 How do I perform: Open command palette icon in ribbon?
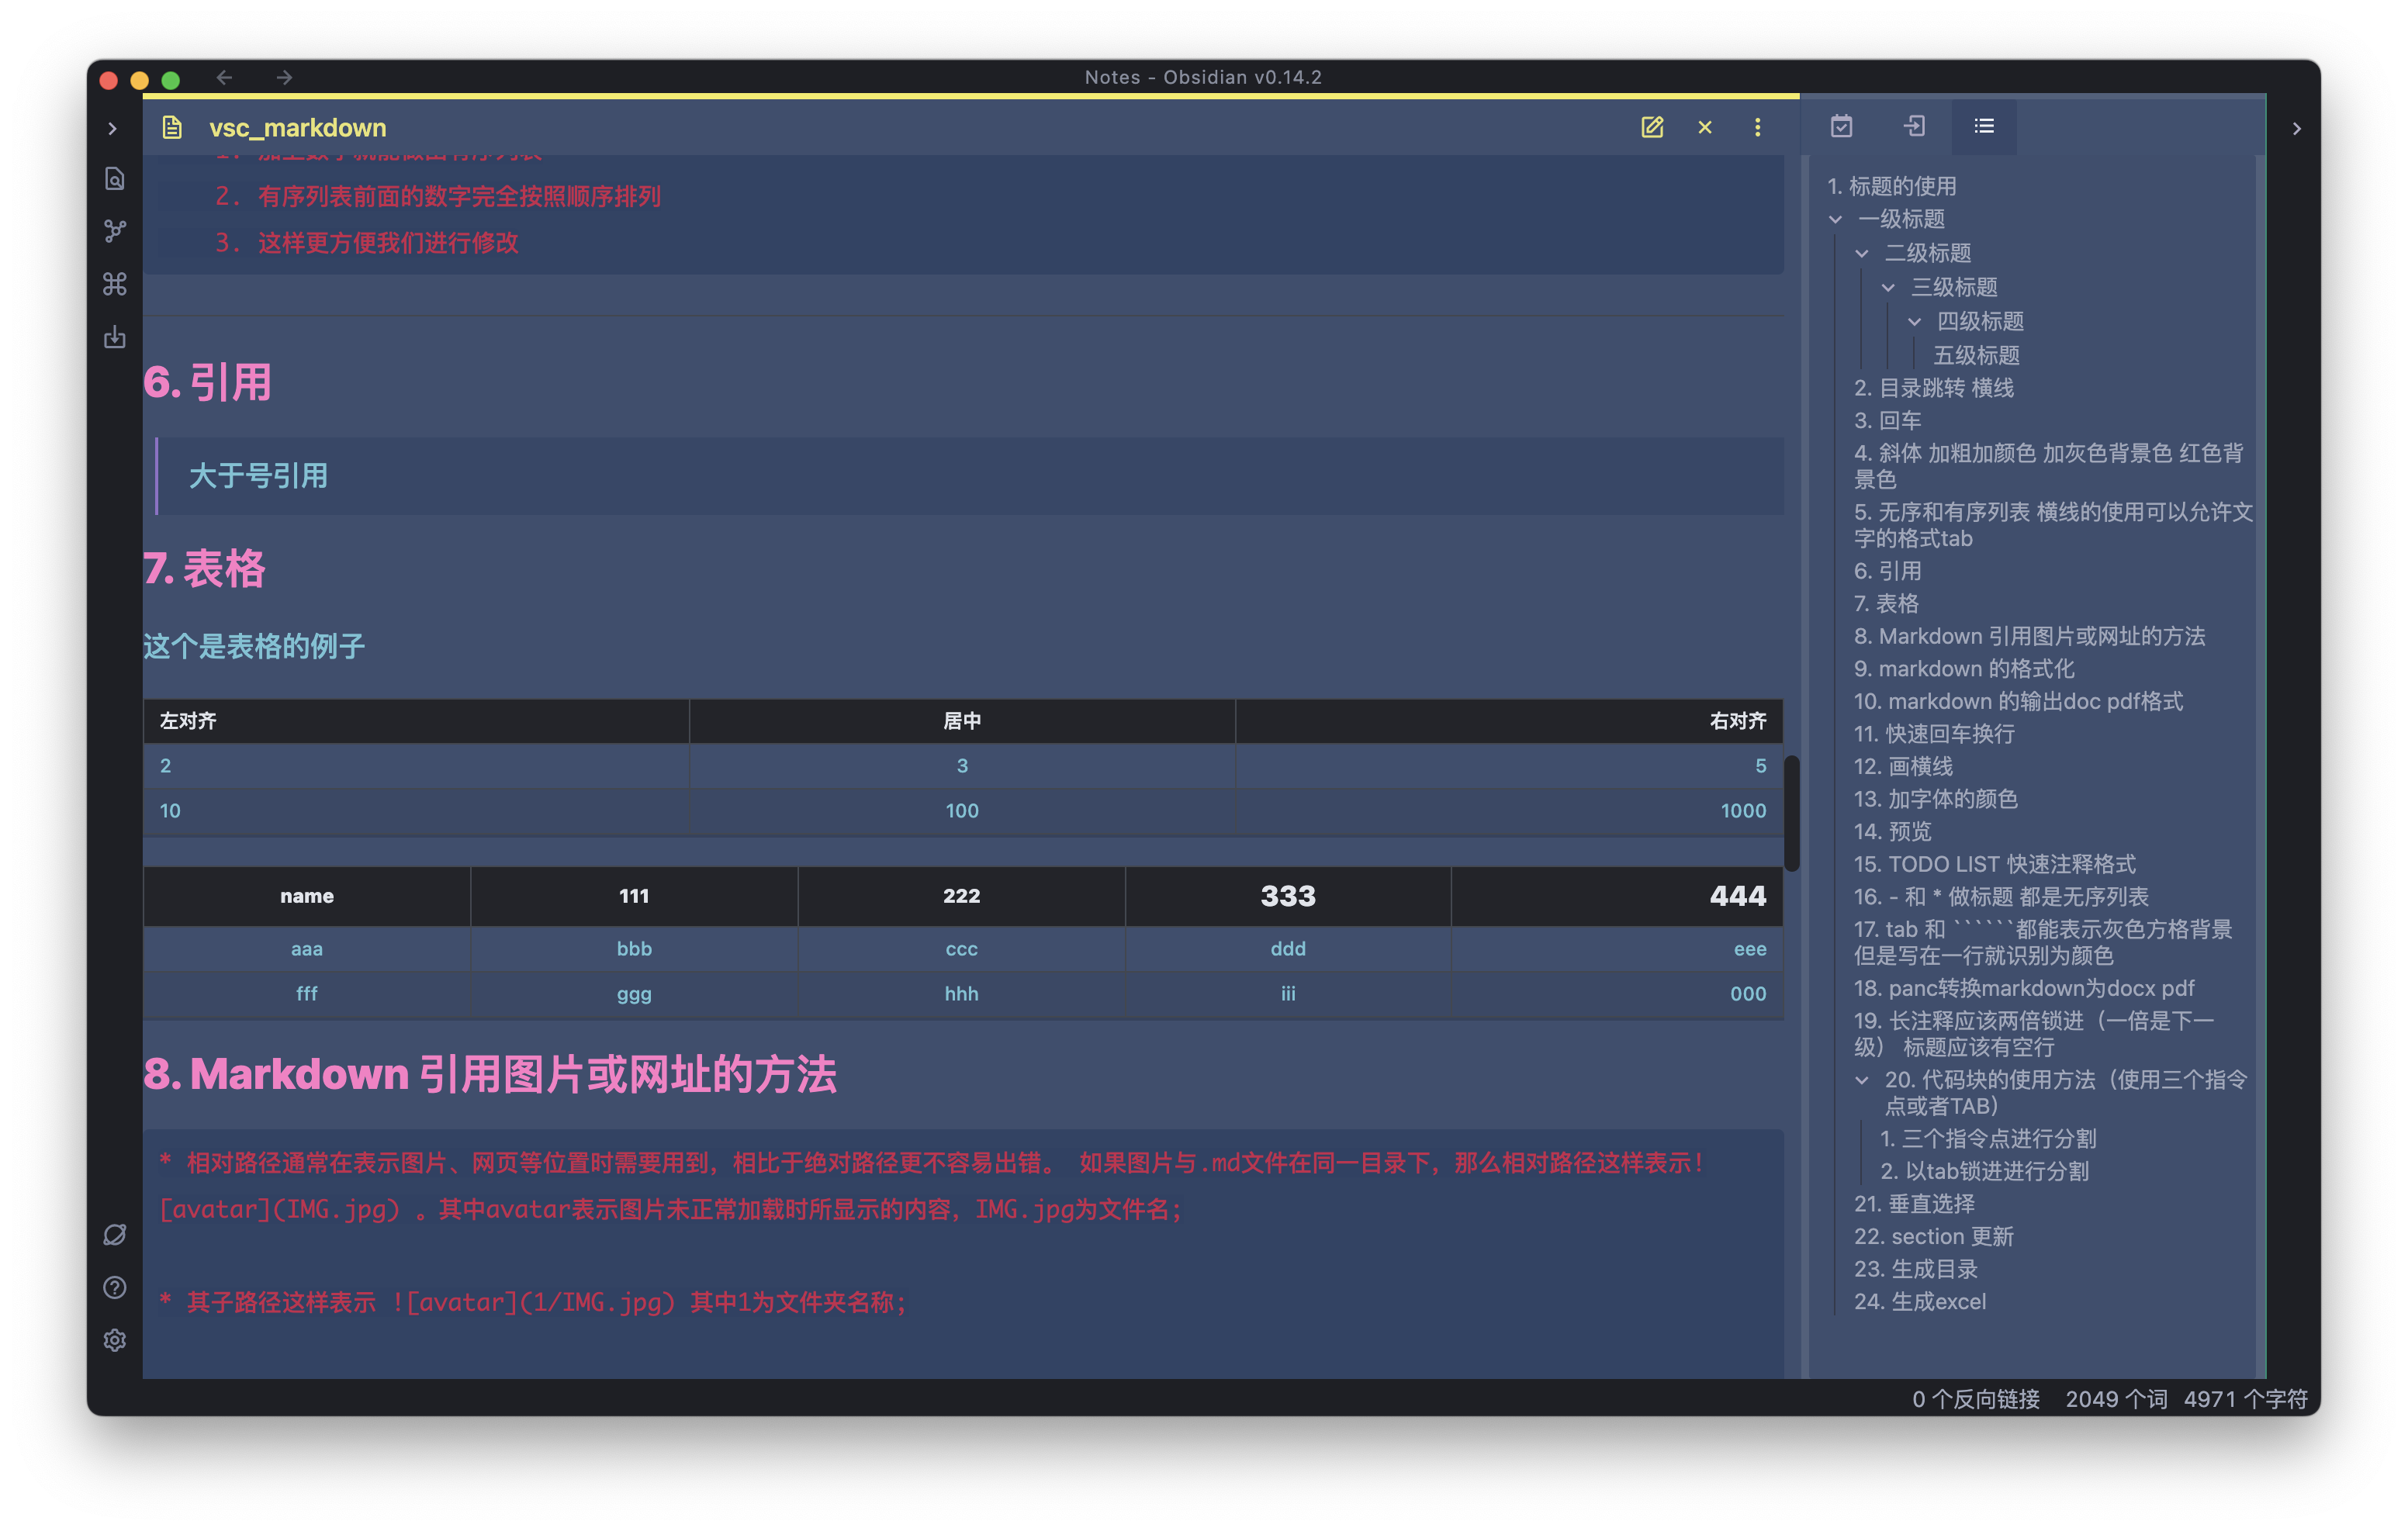115,284
